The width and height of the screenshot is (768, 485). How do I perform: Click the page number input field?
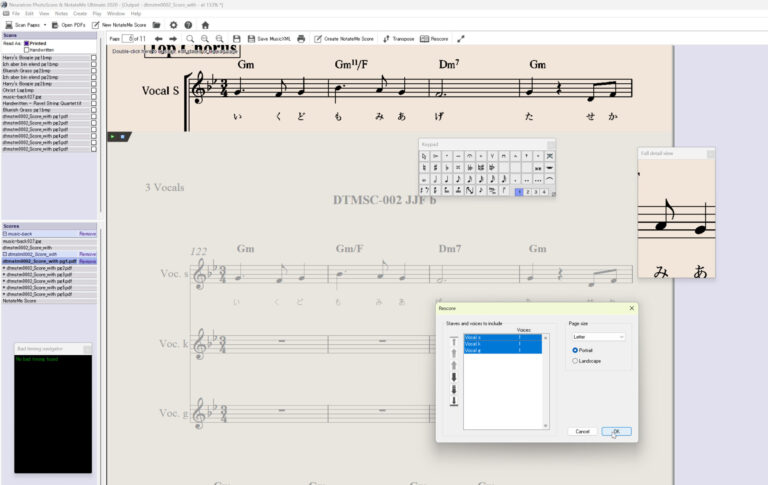(127, 39)
